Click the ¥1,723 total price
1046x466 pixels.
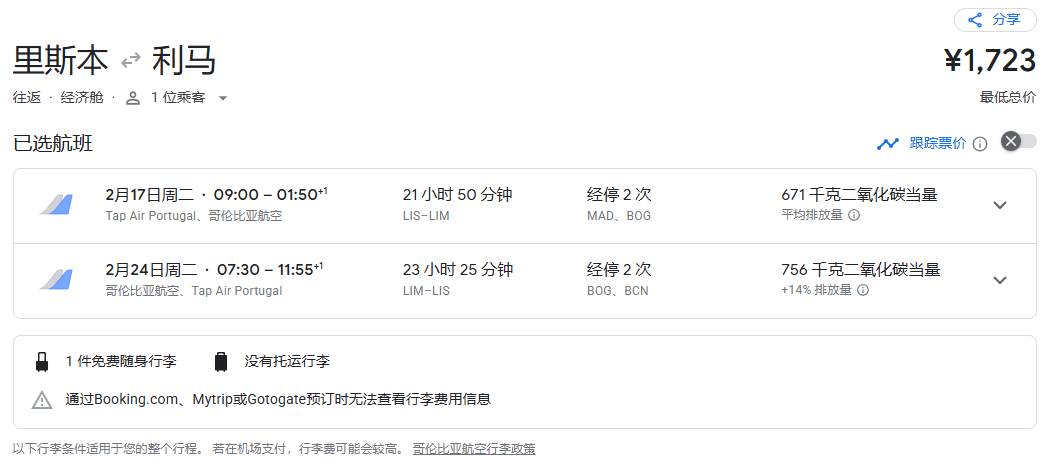990,61
